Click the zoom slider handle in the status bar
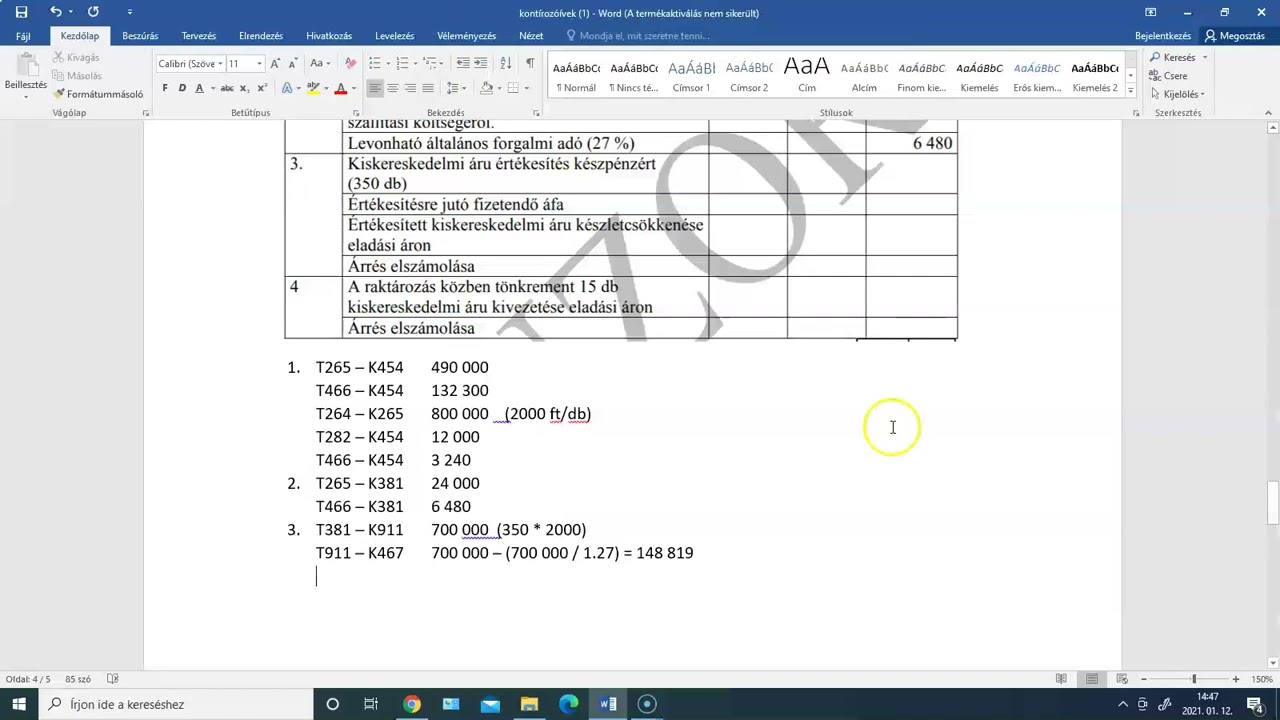The width and height of the screenshot is (1280, 720). (1193, 679)
